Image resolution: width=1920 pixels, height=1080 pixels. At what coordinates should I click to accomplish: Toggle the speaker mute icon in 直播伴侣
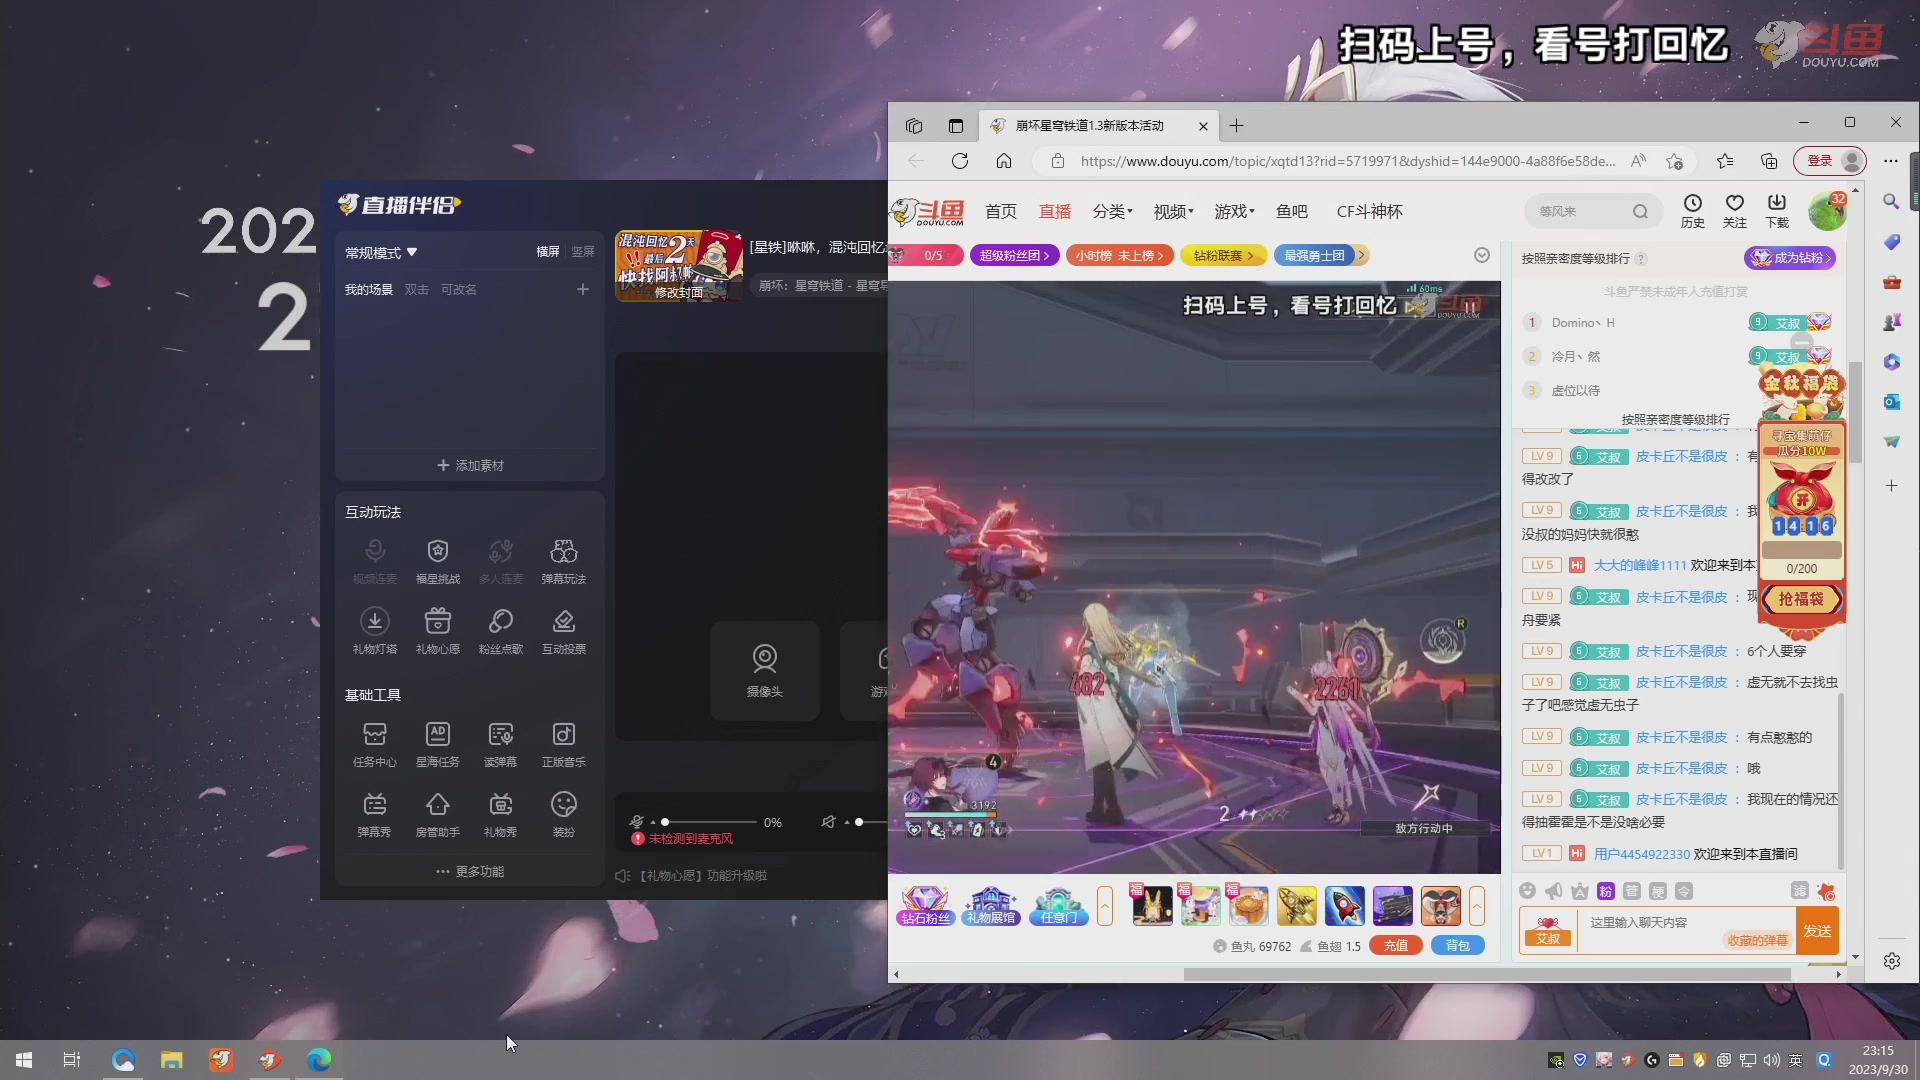click(828, 822)
